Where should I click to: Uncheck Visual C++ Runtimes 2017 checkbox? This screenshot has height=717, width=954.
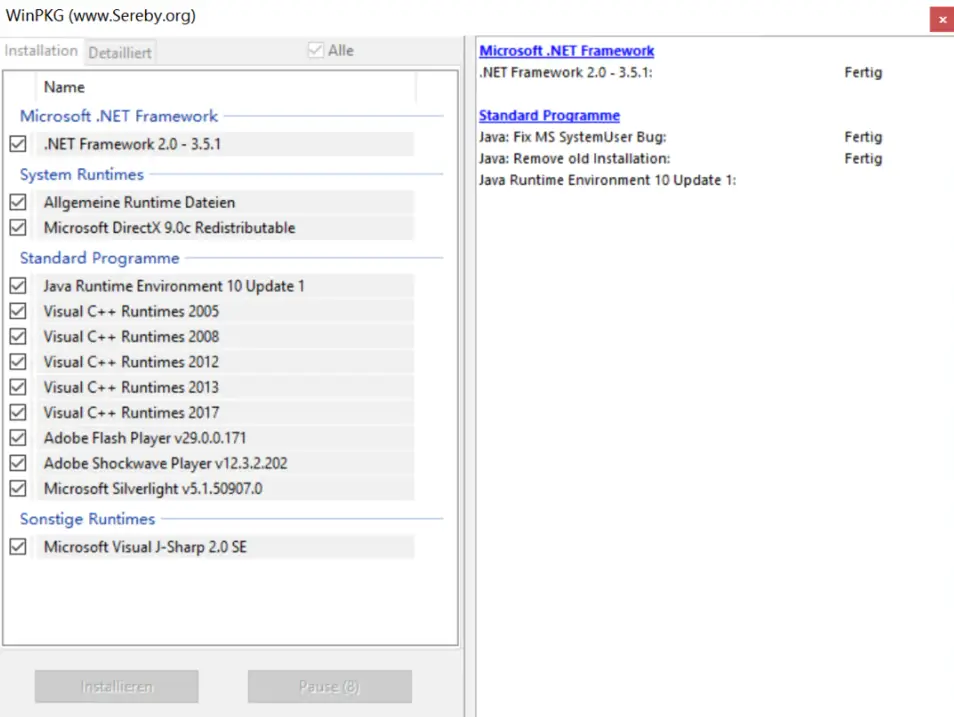18,413
